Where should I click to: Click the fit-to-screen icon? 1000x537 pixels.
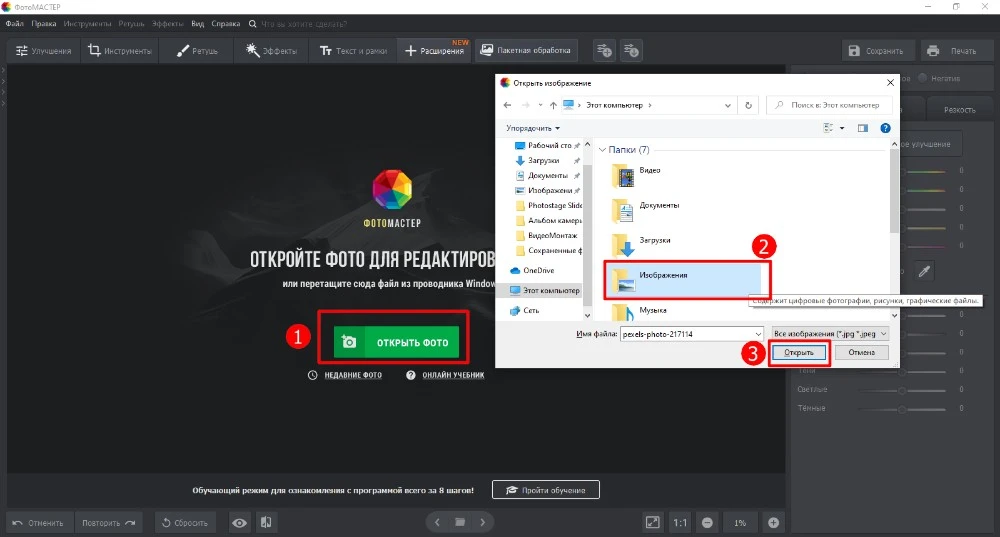coord(652,522)
